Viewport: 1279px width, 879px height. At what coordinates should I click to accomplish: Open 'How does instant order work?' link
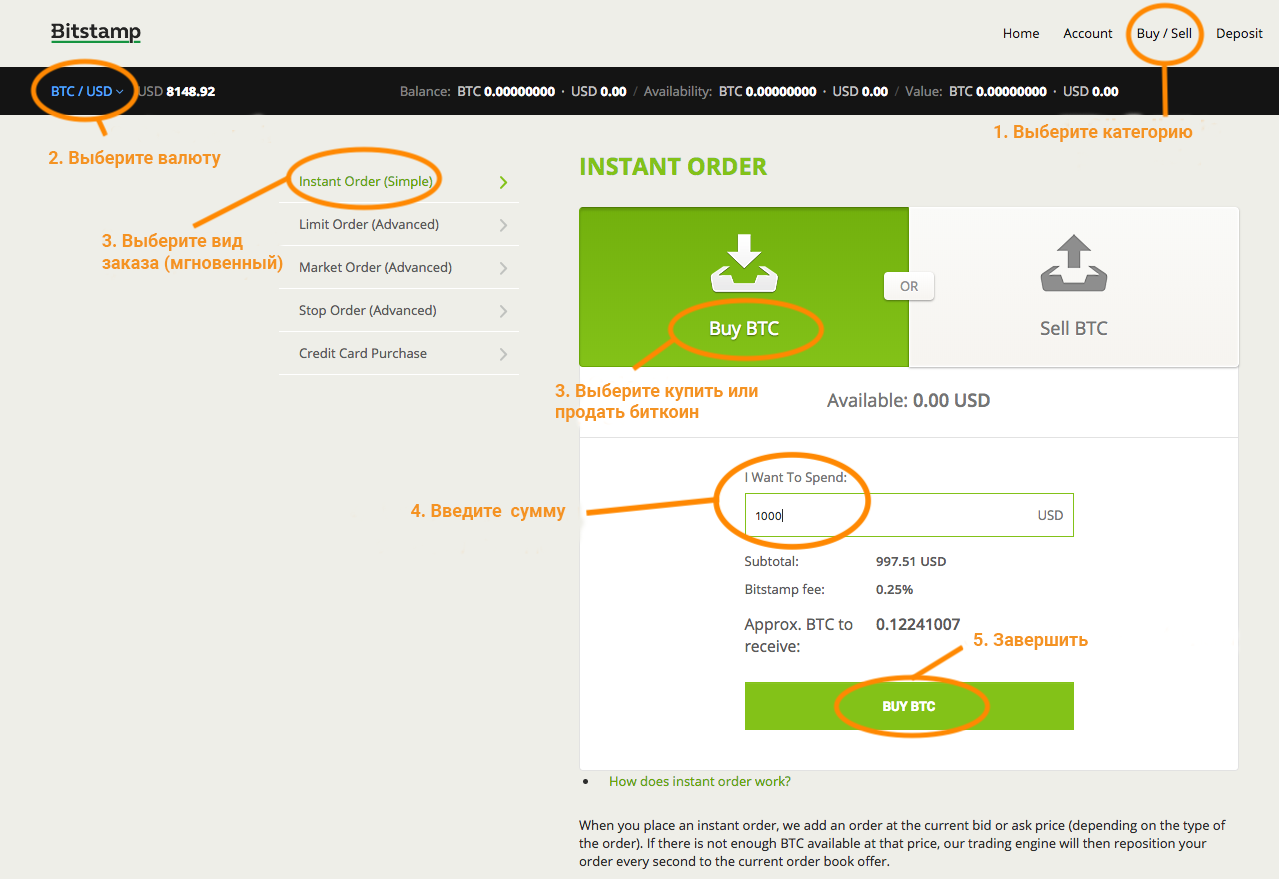point(700,781)
